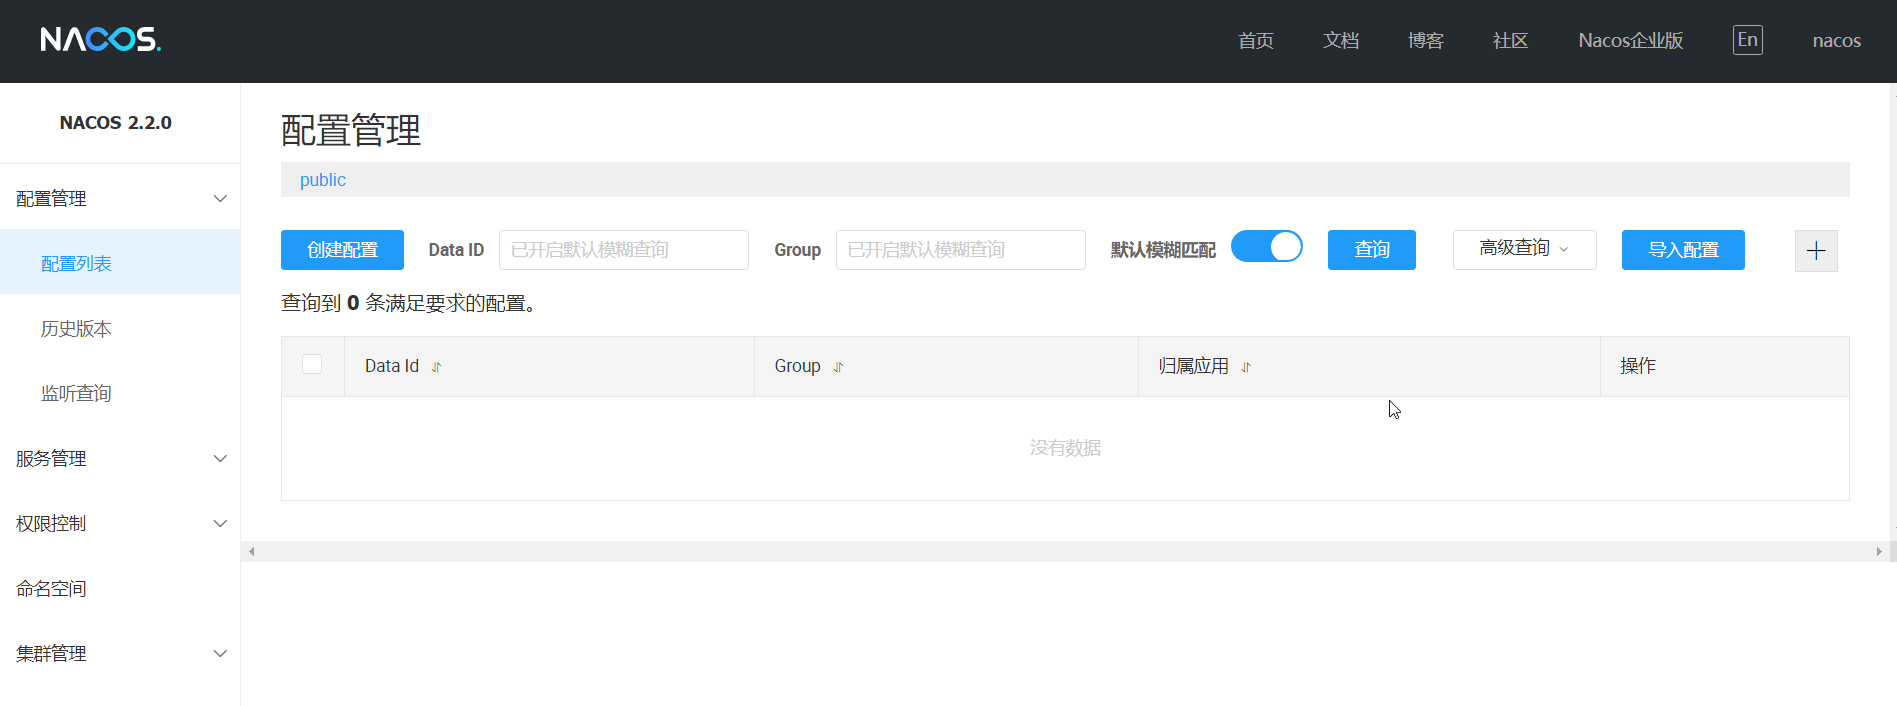Focus the Group search field

(x=961, y=250)
